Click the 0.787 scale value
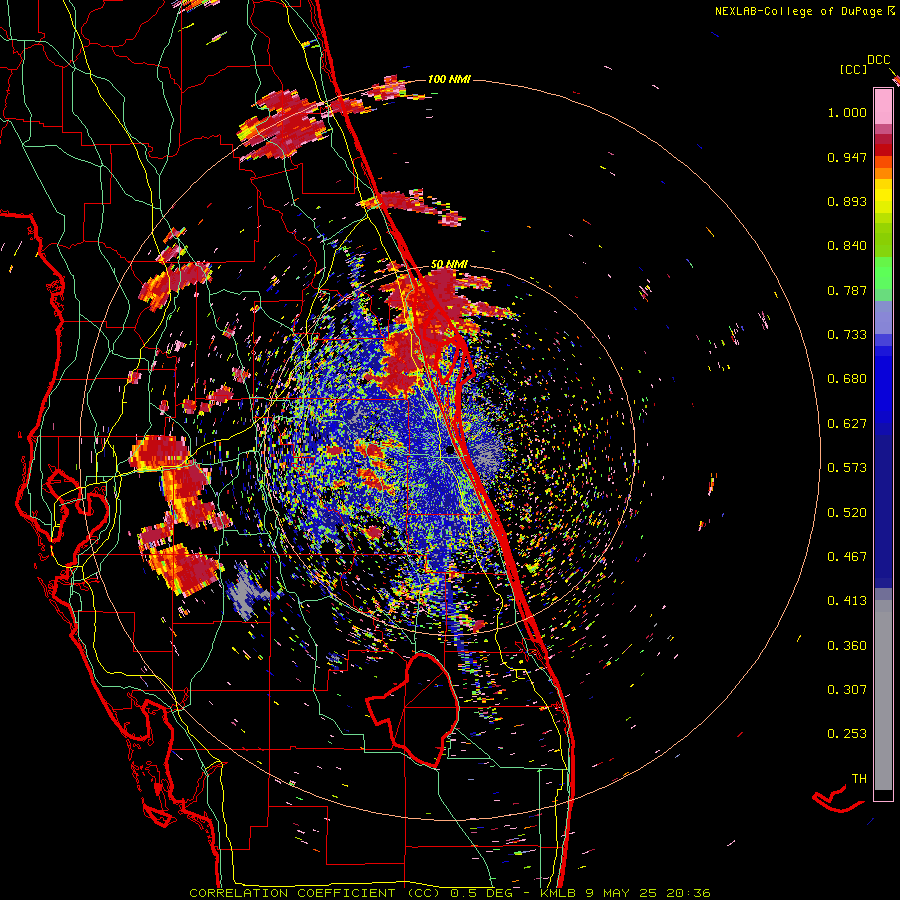The width and height of the screenshot is (900, 900). [847, 290]
